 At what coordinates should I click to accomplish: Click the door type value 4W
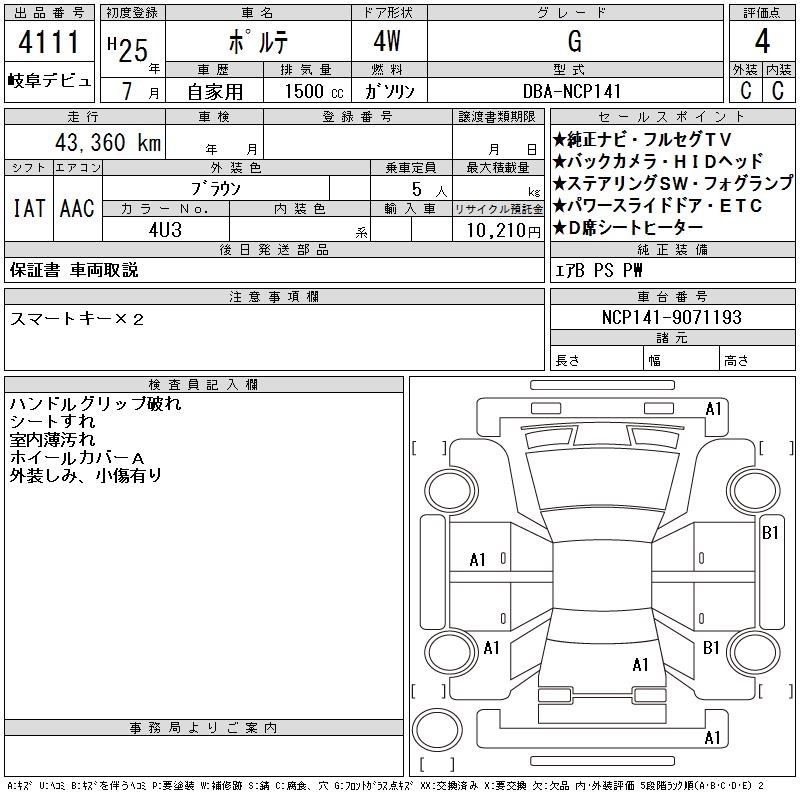click(x=387, y=41)
